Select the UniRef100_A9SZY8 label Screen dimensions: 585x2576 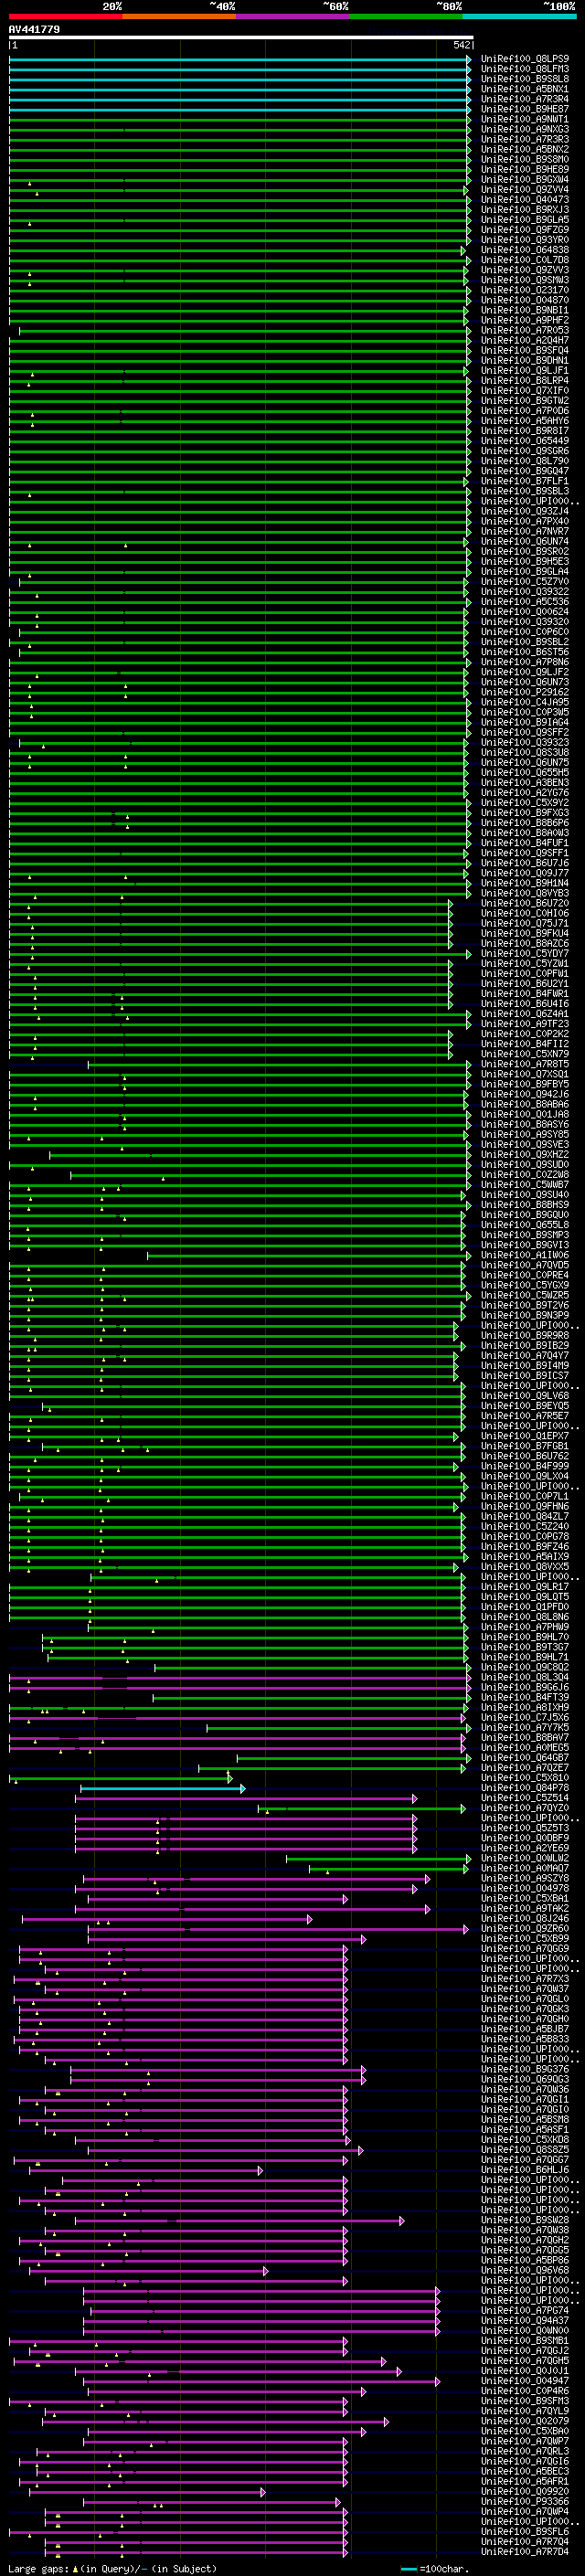525,1879
